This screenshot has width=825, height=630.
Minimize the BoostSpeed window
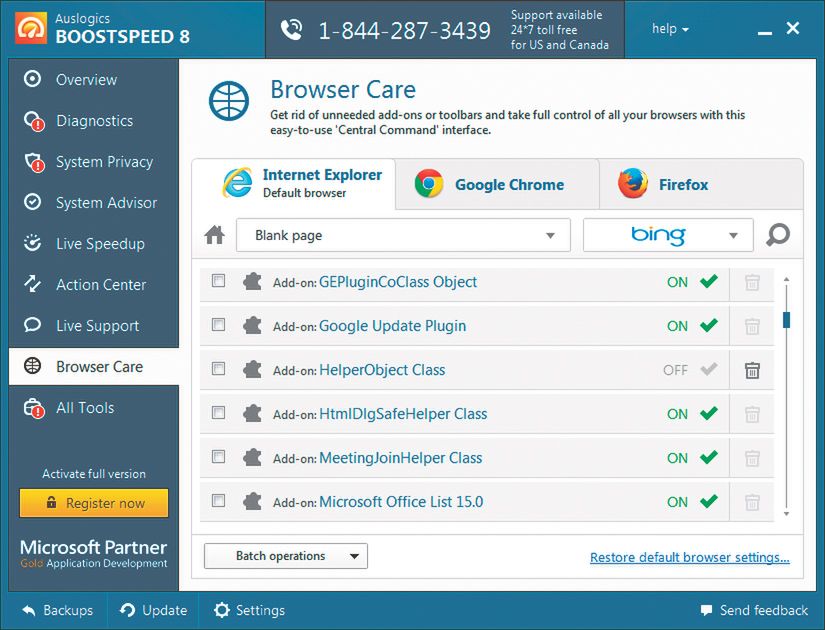pyautogui.click(x=764, y=33)
